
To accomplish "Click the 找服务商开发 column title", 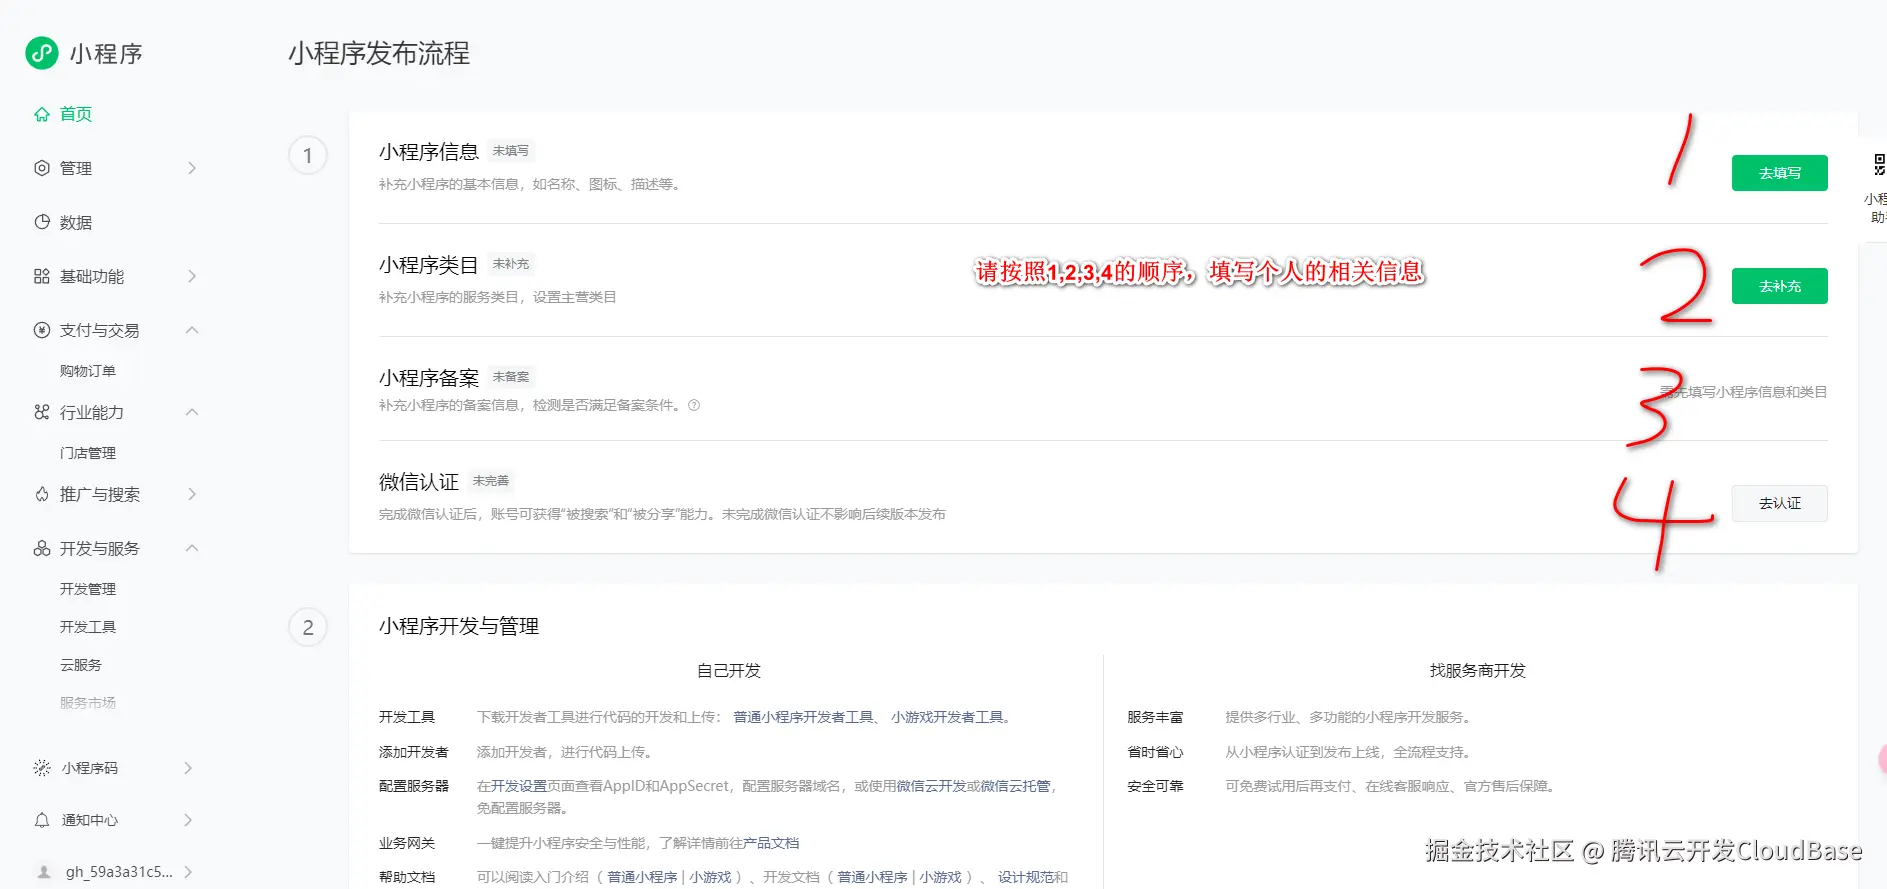I will [x=1478, y=671].
